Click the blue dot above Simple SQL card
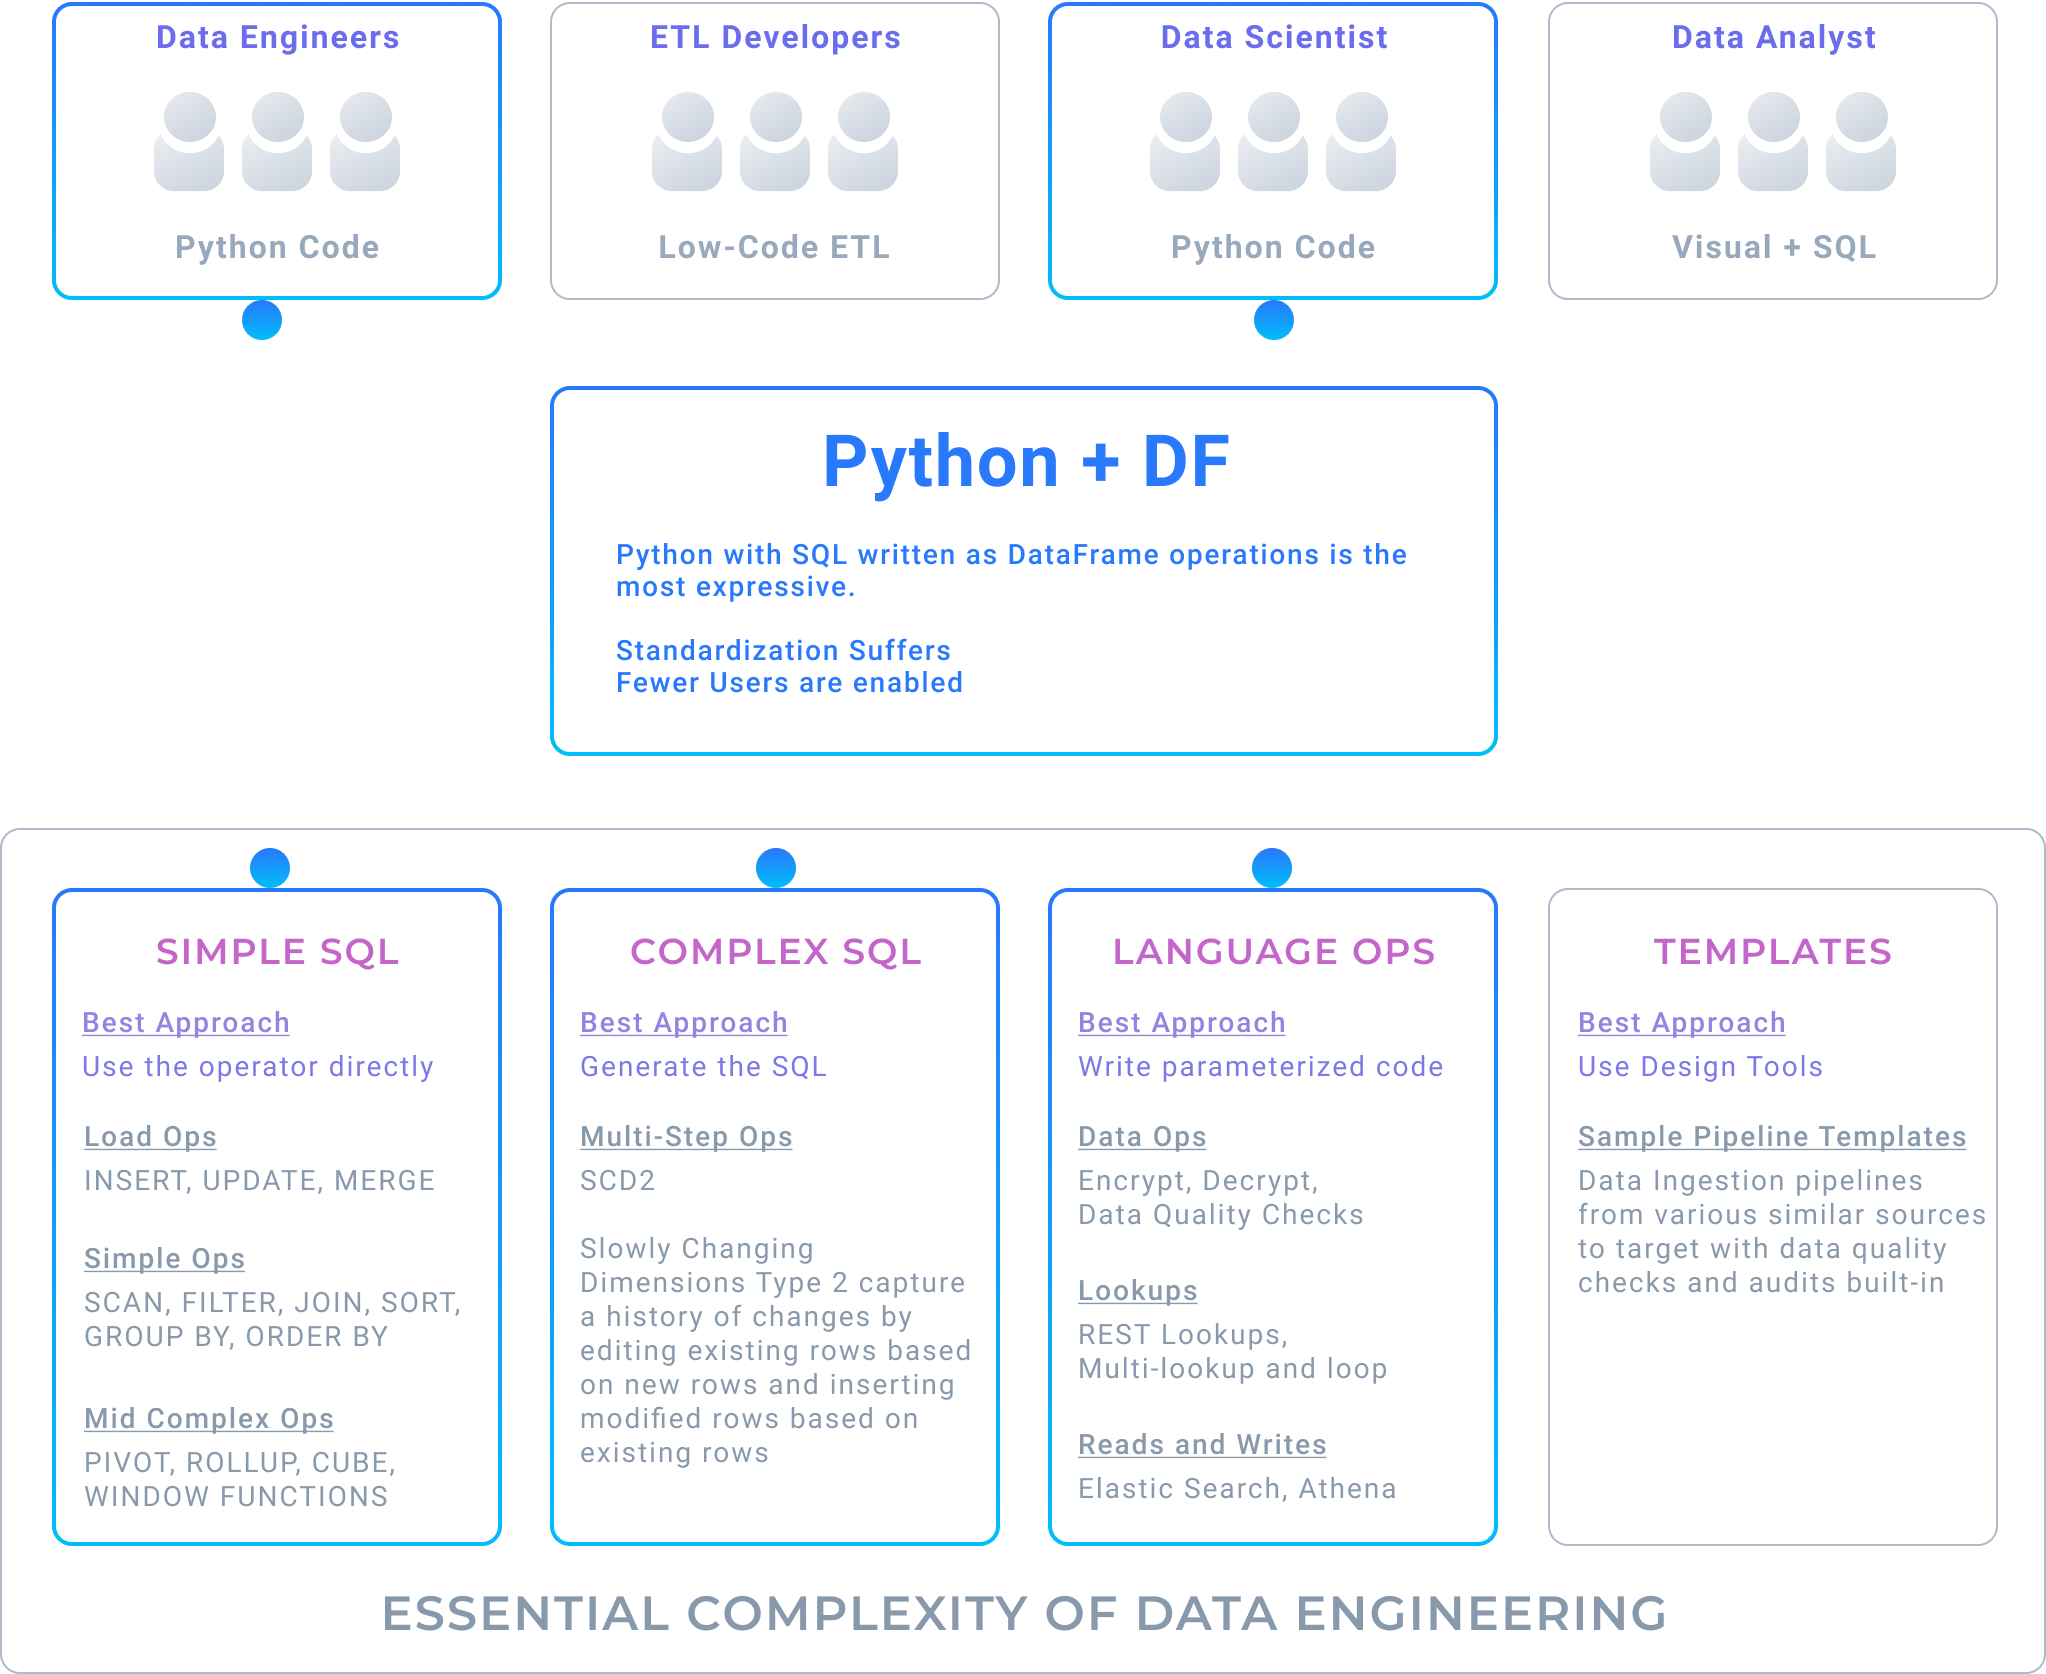The width and height of the screenshot is (2046, 1674). (270, 867)
